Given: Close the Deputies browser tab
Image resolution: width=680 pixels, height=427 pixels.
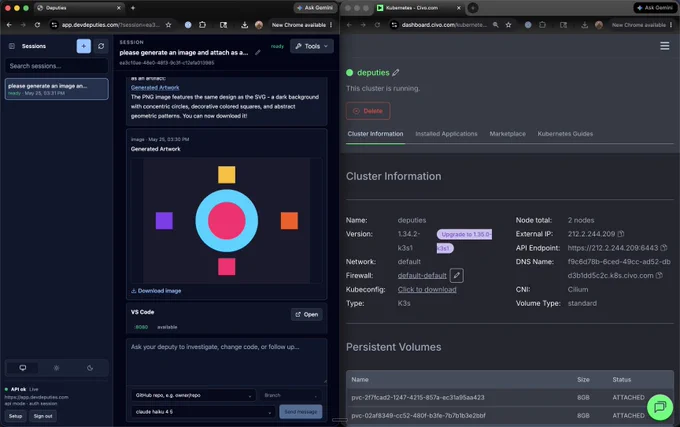Looking at the screenshot, I should (x=119, y=8).
